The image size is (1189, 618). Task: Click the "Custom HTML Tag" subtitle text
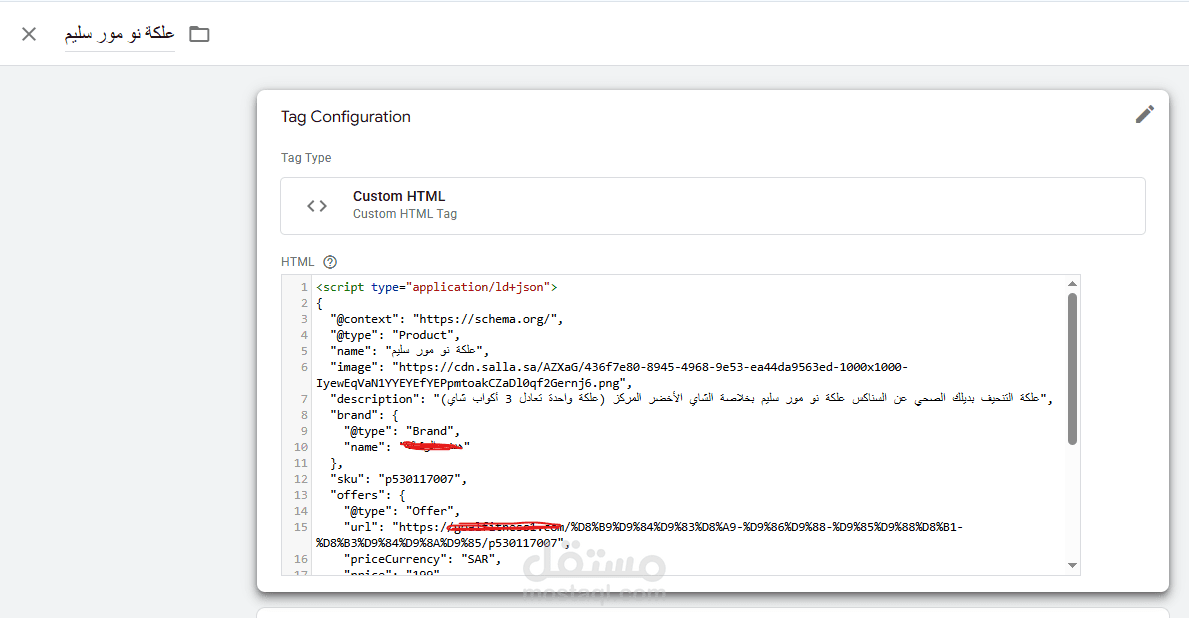[x=405, y=214]
